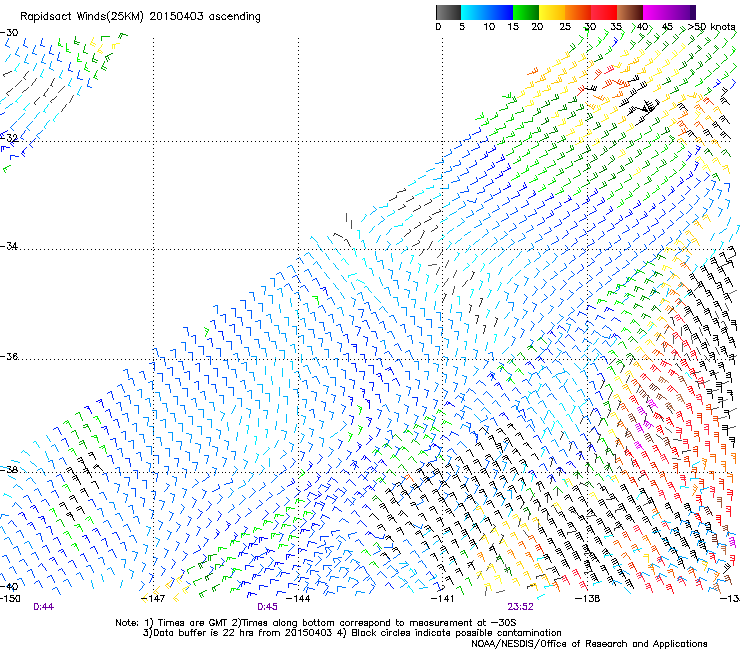Click the 0:44 swath time label

pos(43,607)
